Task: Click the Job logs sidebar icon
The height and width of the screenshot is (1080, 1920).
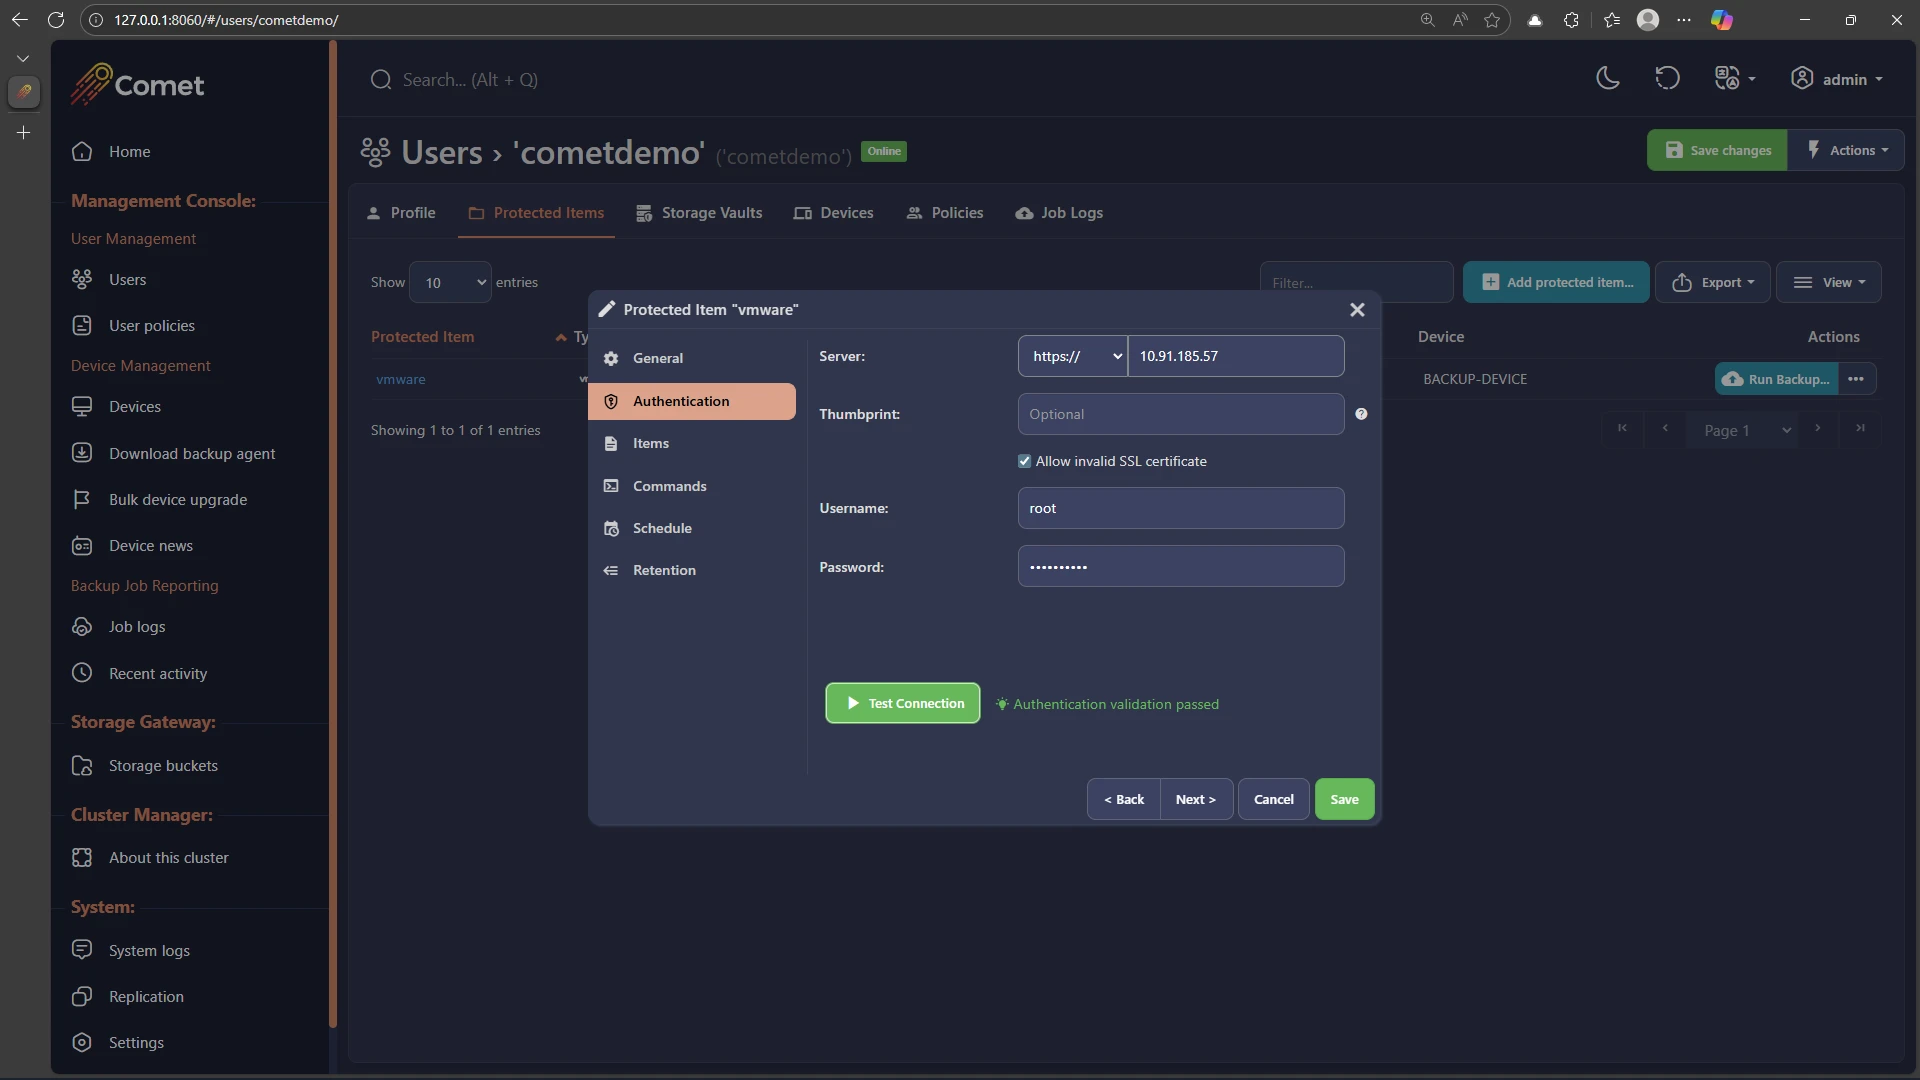Action: click(x=82, y=627)
